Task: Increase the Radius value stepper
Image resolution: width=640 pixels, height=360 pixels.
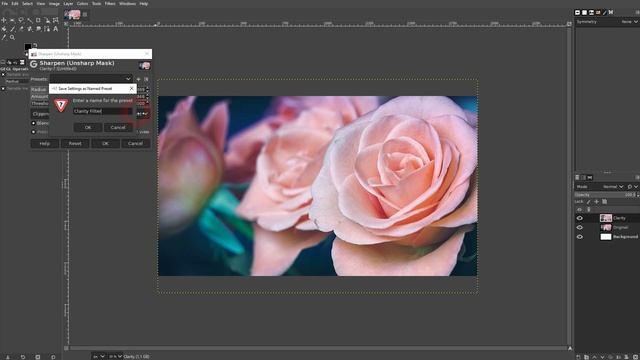Action: pos(147,88)
